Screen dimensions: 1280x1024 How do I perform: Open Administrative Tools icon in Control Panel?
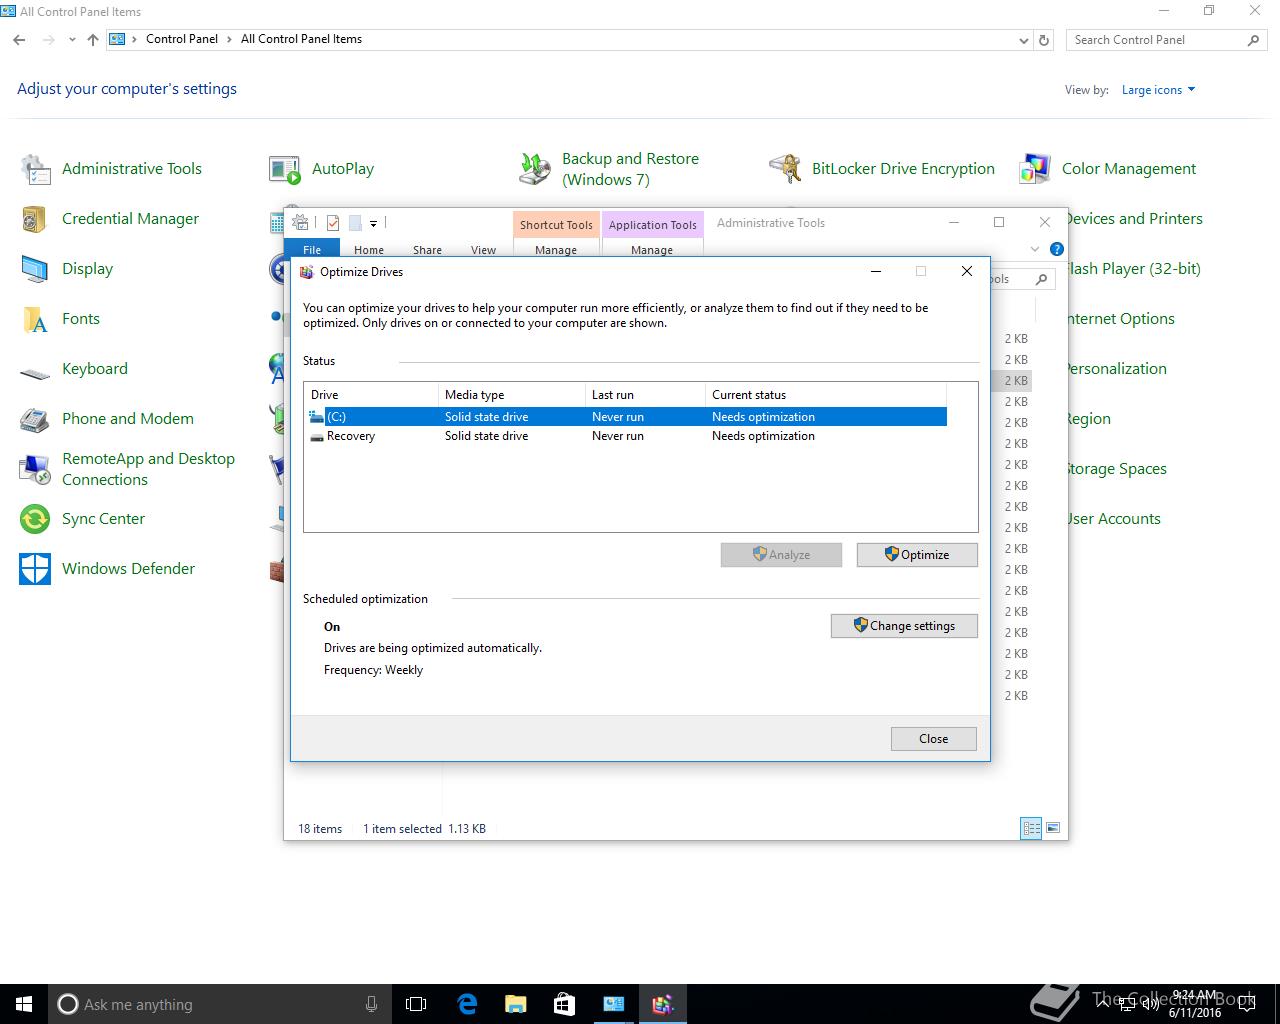pos(35,169)
